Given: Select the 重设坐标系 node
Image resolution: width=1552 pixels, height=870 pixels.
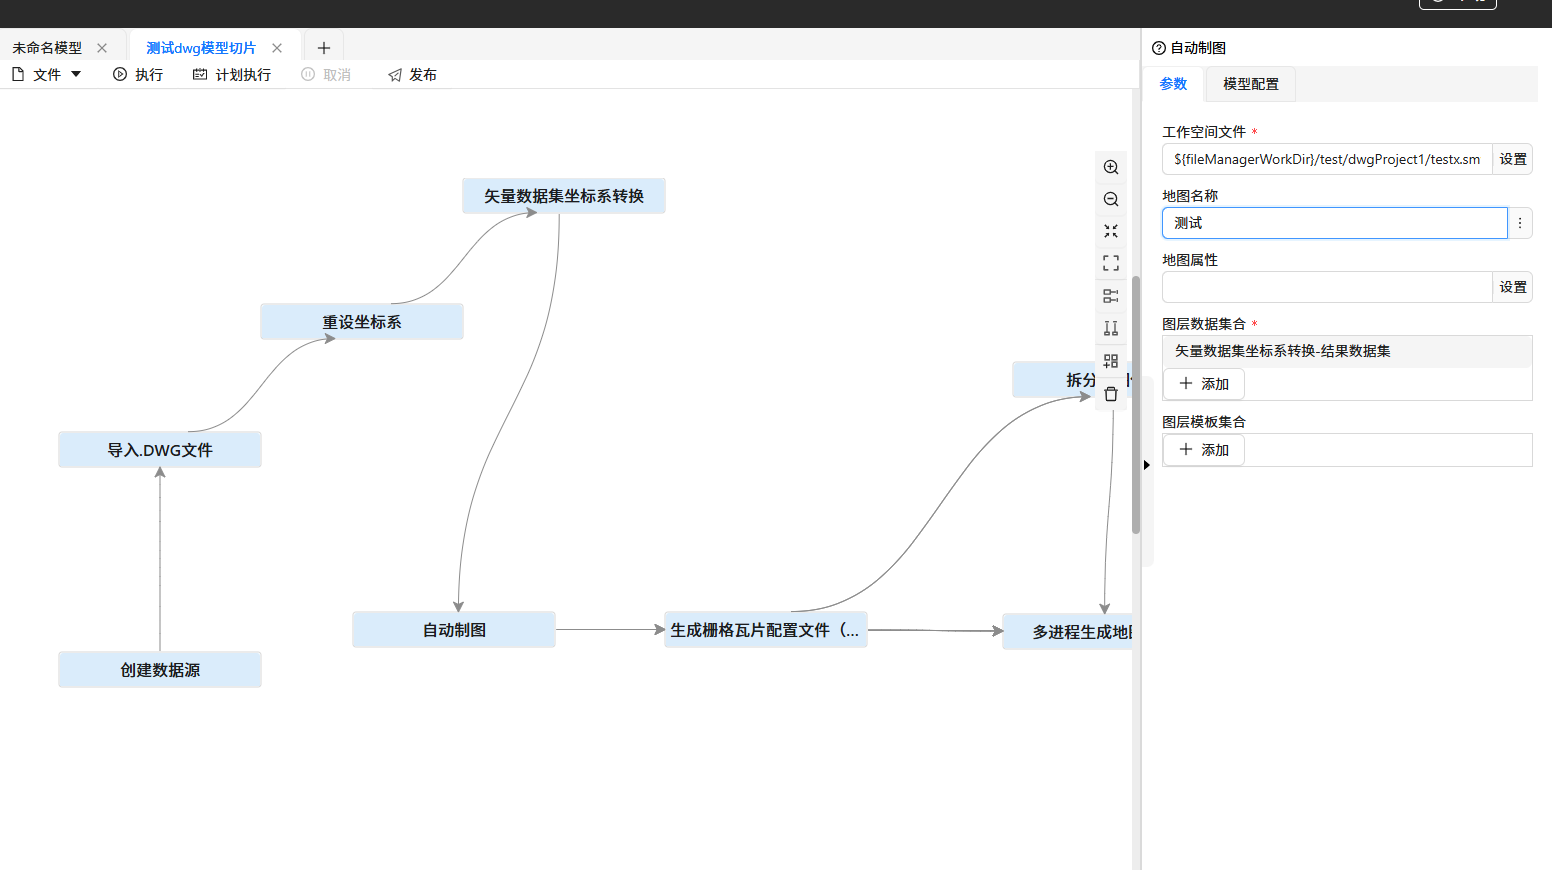Looking at the screenshot, I should pos(362,322).
